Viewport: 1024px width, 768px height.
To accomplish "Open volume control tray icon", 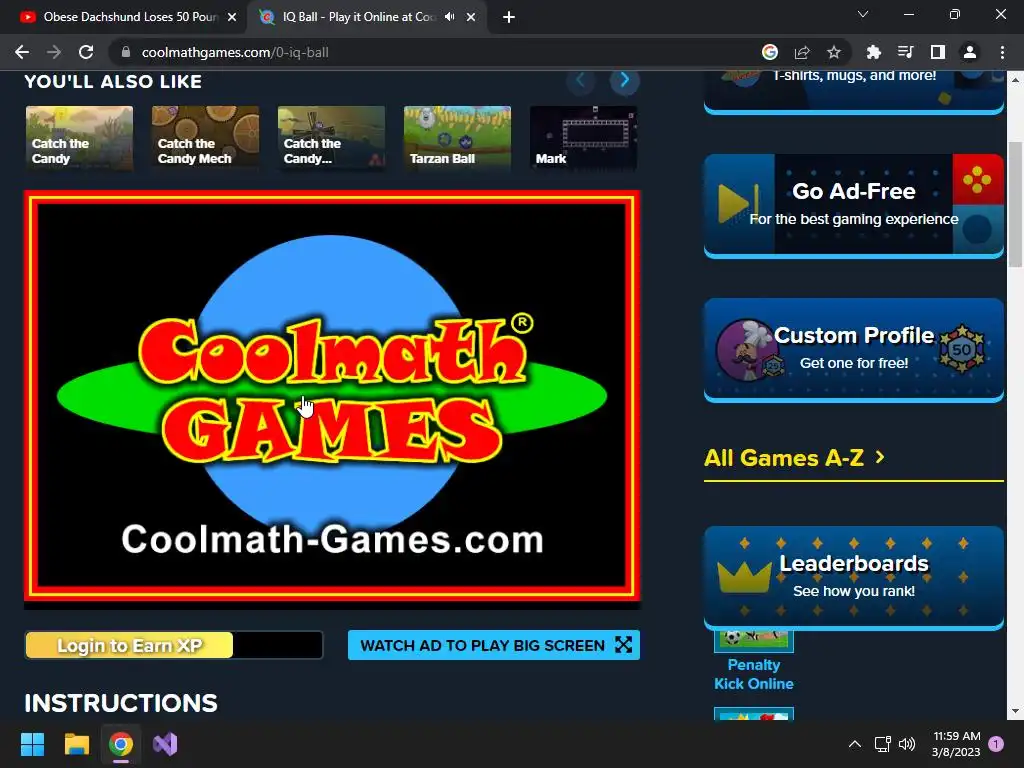I will click(906, 744).
